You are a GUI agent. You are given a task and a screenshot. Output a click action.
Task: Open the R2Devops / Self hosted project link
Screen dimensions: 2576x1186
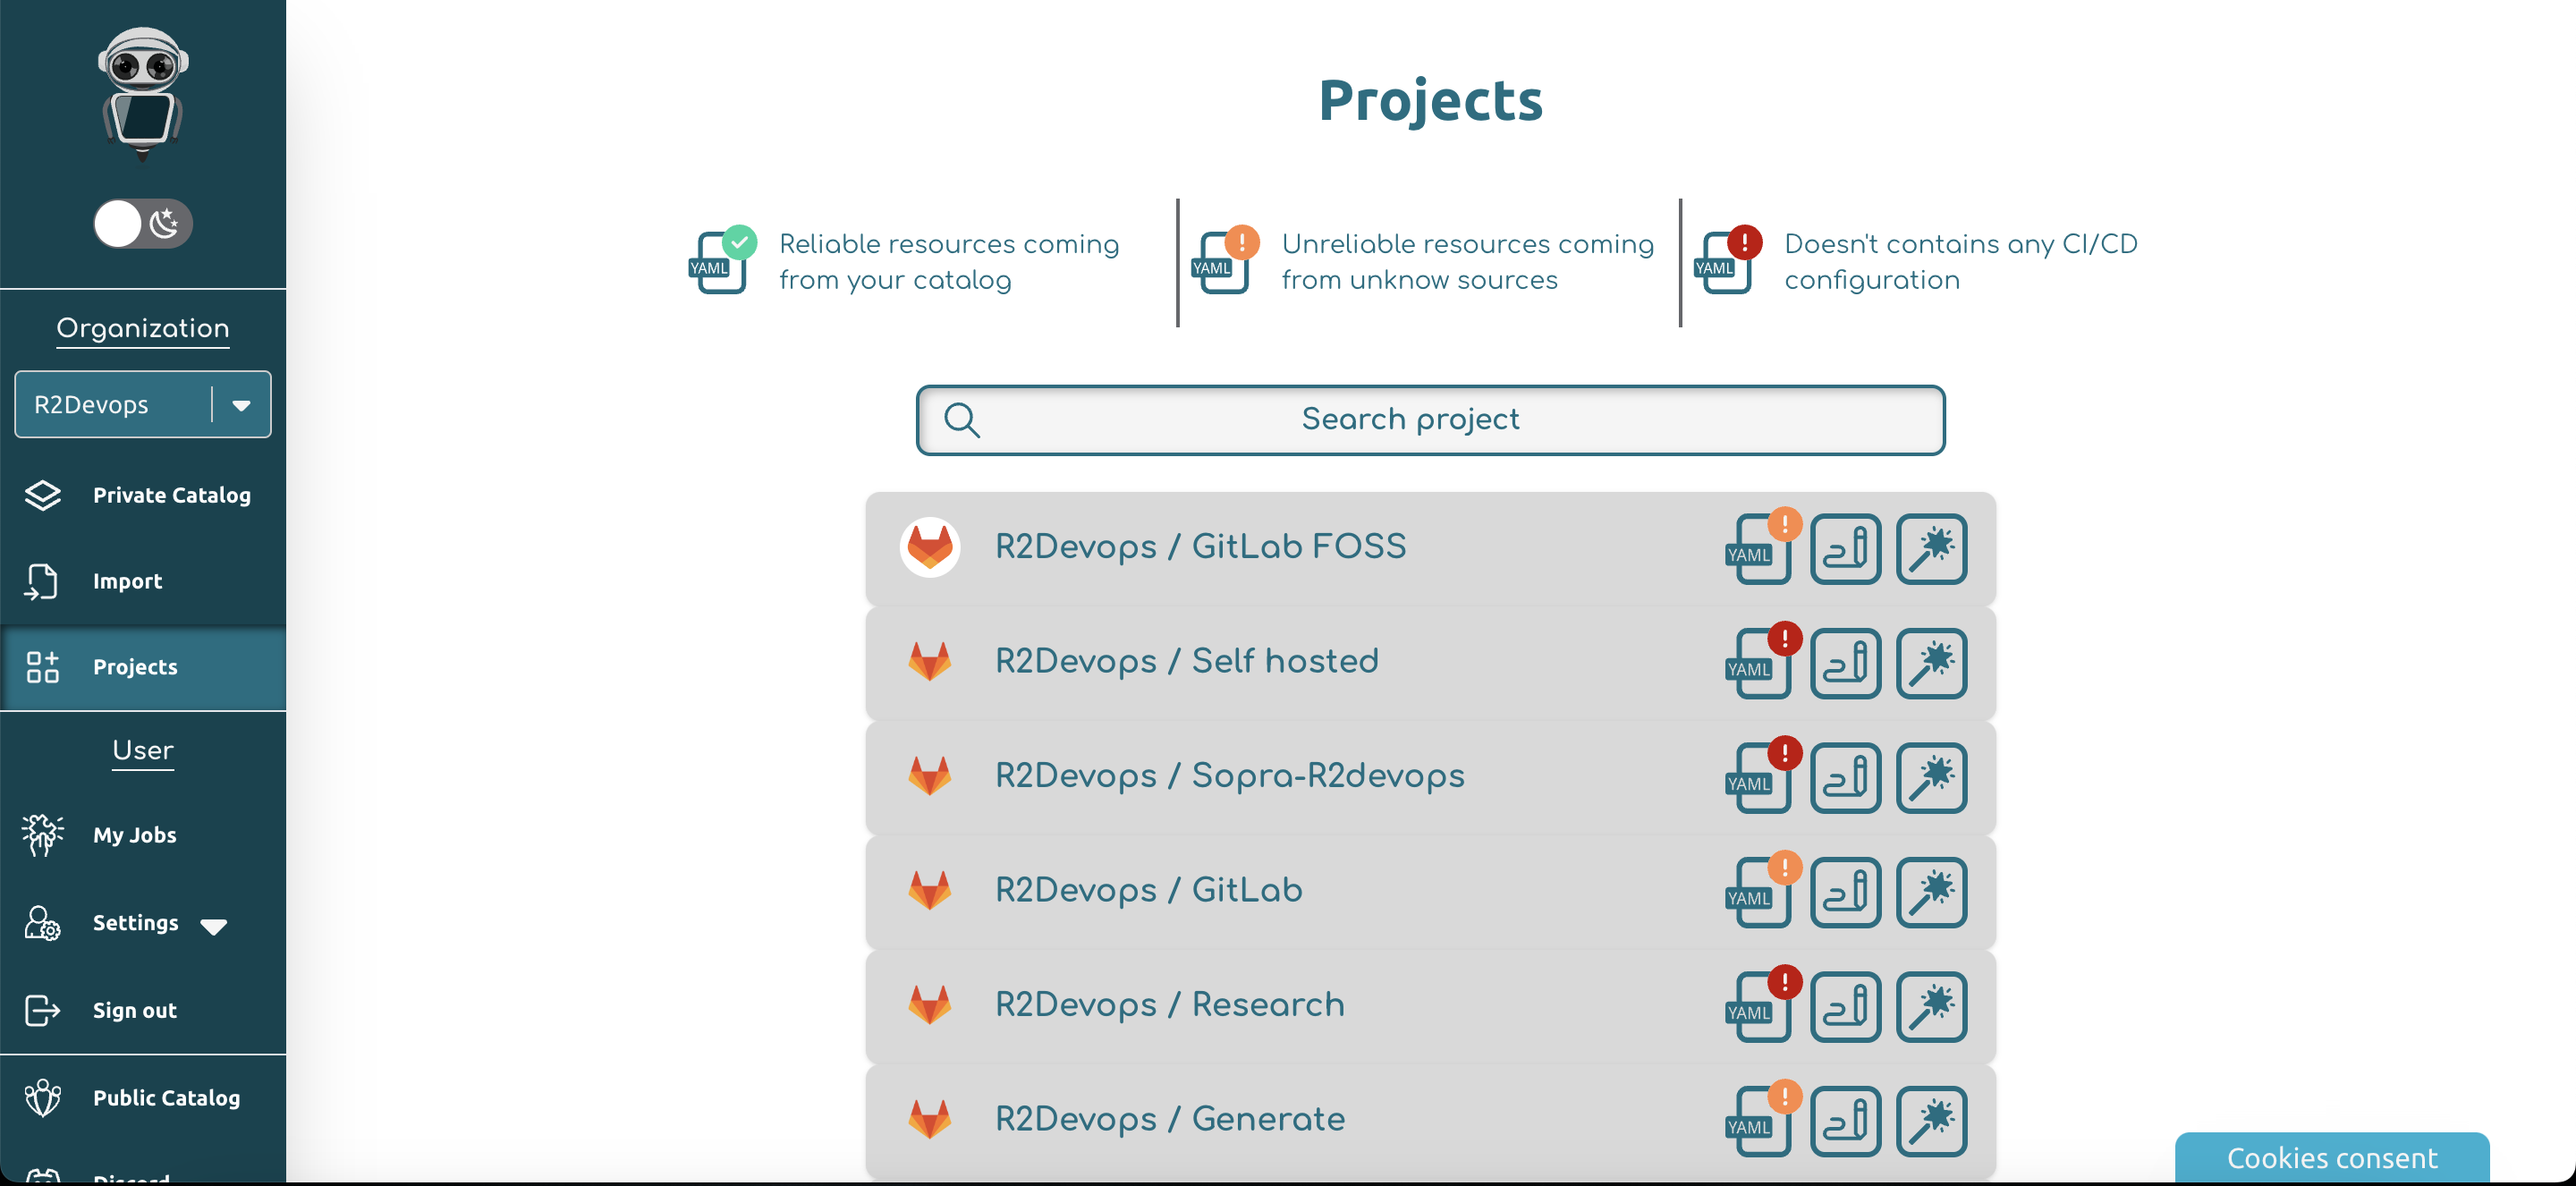click(x=1186, y=660)
